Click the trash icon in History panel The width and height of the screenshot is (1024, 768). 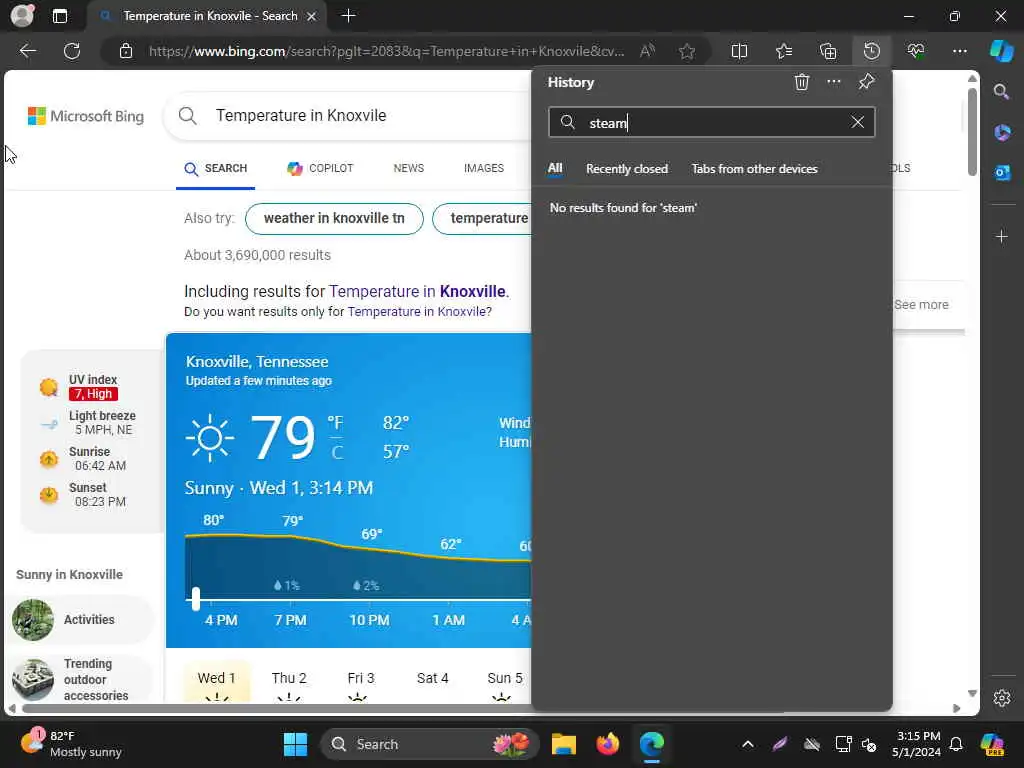(801, 82)
